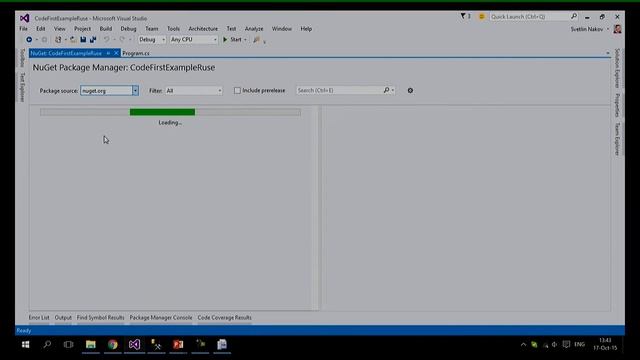Show hidden system tray icons chevron
This screenshot has width=640, height=360.
click(523, 344)
